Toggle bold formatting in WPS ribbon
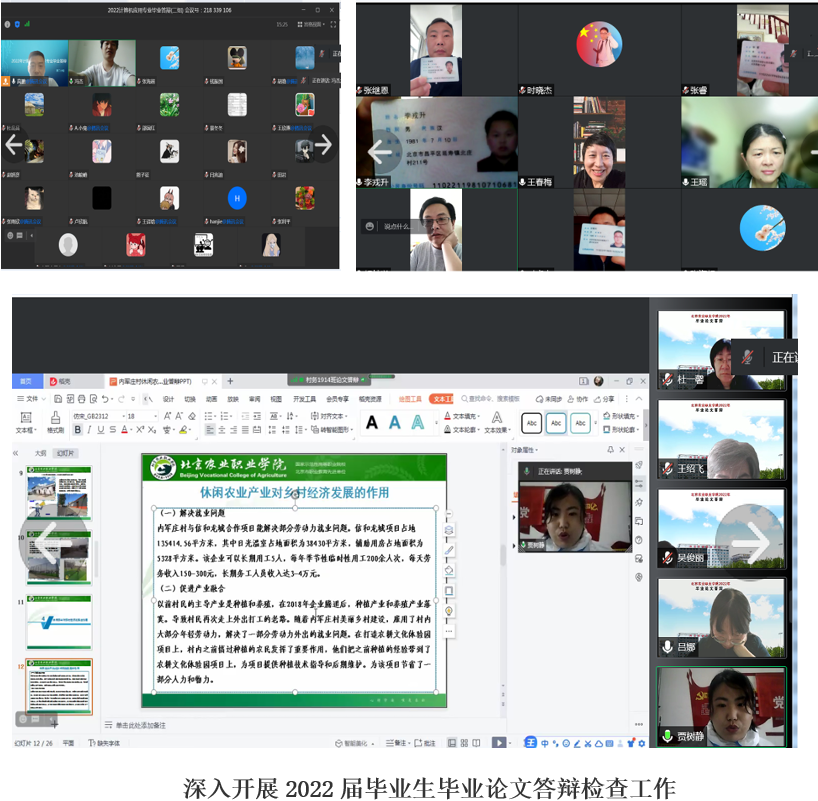The width and height of the screenshot is (818, 801). click(76, 430)
